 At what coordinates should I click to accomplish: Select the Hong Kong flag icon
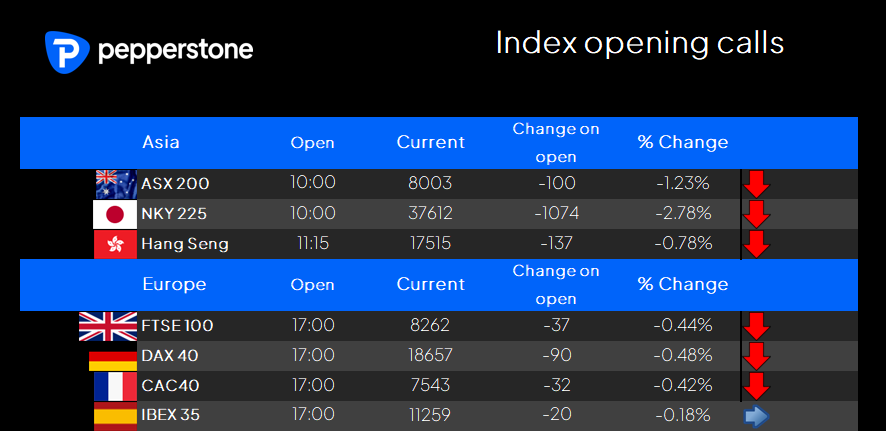(x=115, y=244)
